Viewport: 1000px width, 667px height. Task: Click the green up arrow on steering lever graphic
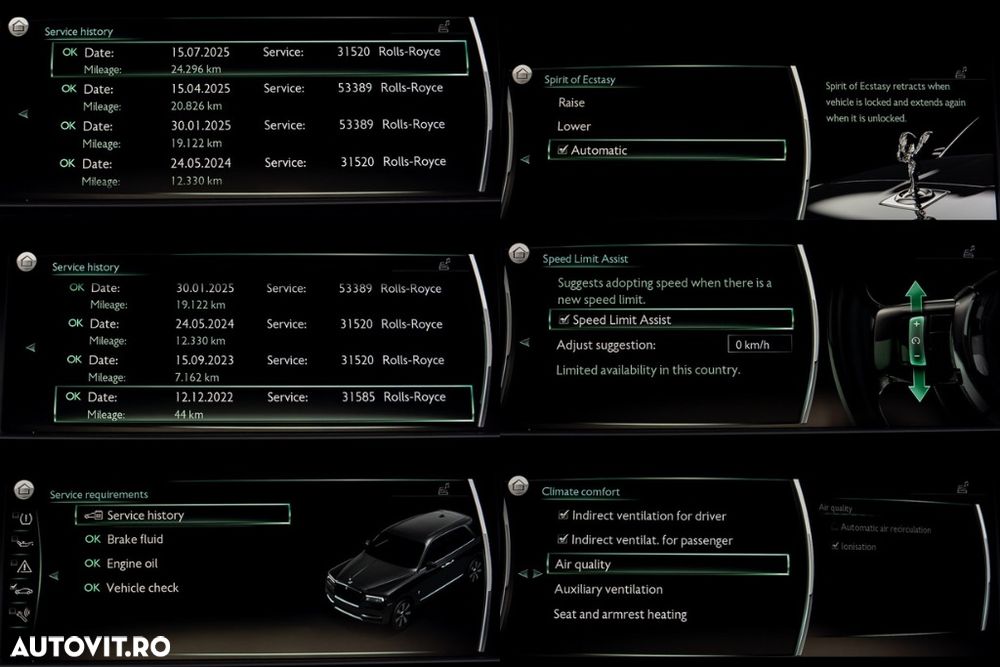916,295
